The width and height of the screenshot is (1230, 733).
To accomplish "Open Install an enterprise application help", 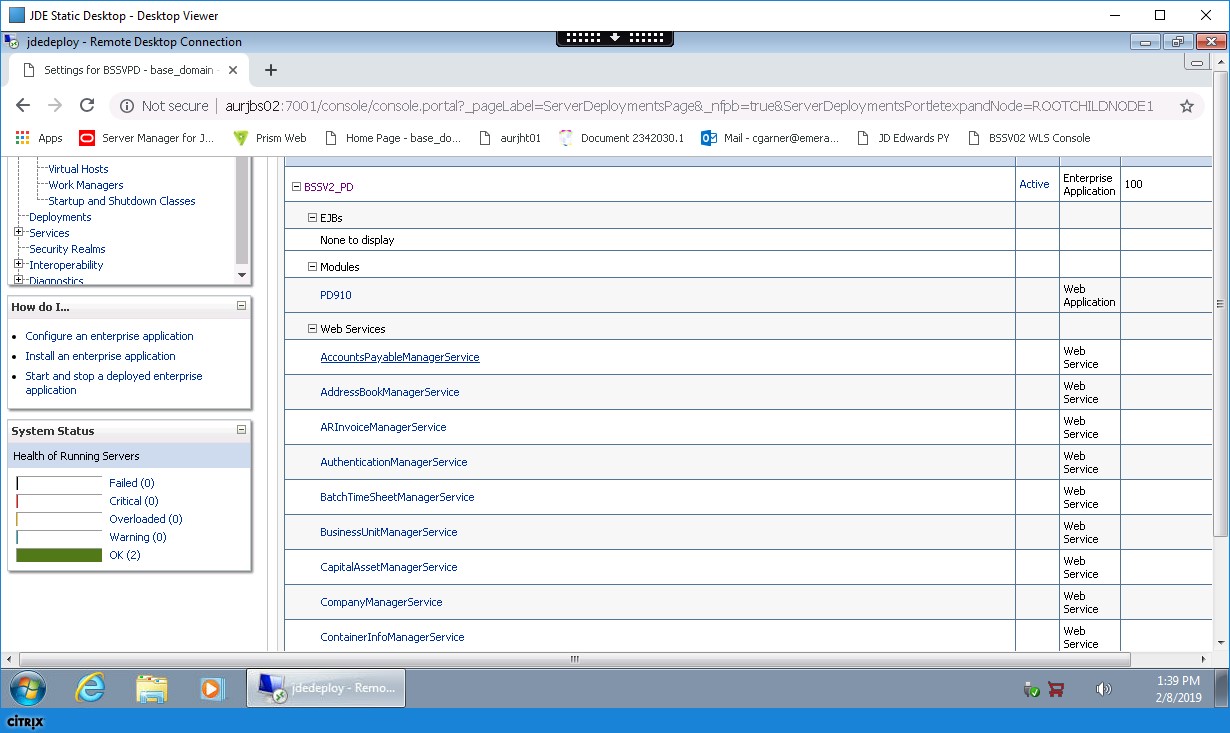I will click(100, 356).
